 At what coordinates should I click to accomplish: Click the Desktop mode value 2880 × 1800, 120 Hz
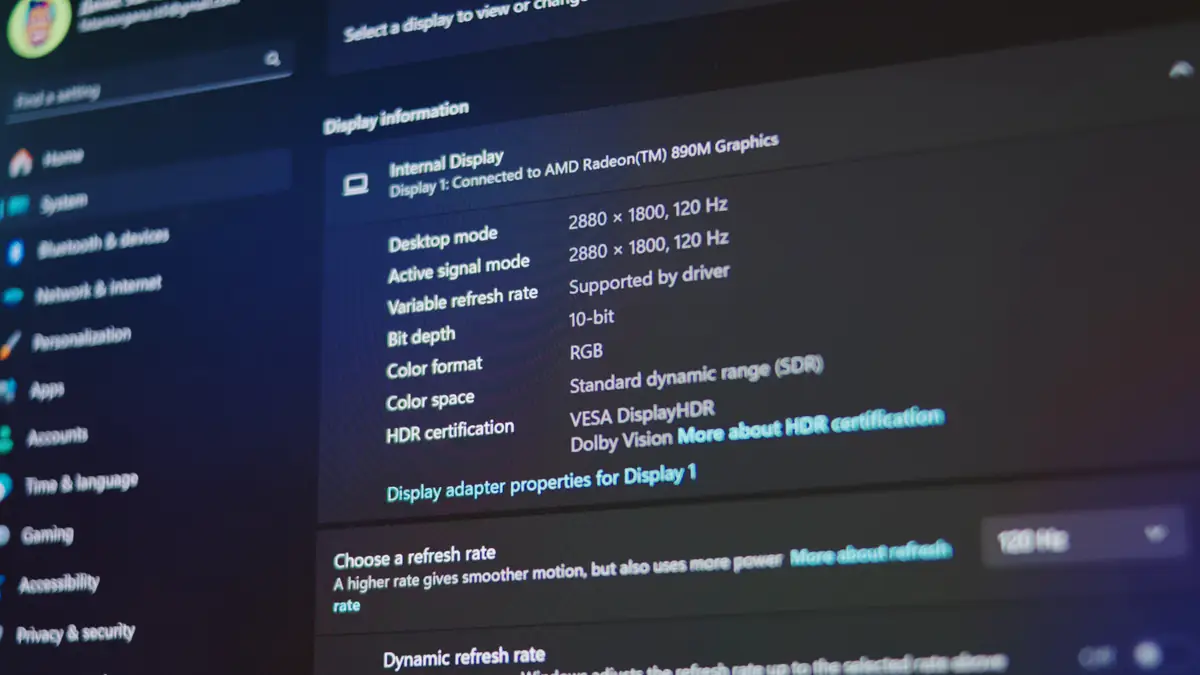(x=648, y=215)
